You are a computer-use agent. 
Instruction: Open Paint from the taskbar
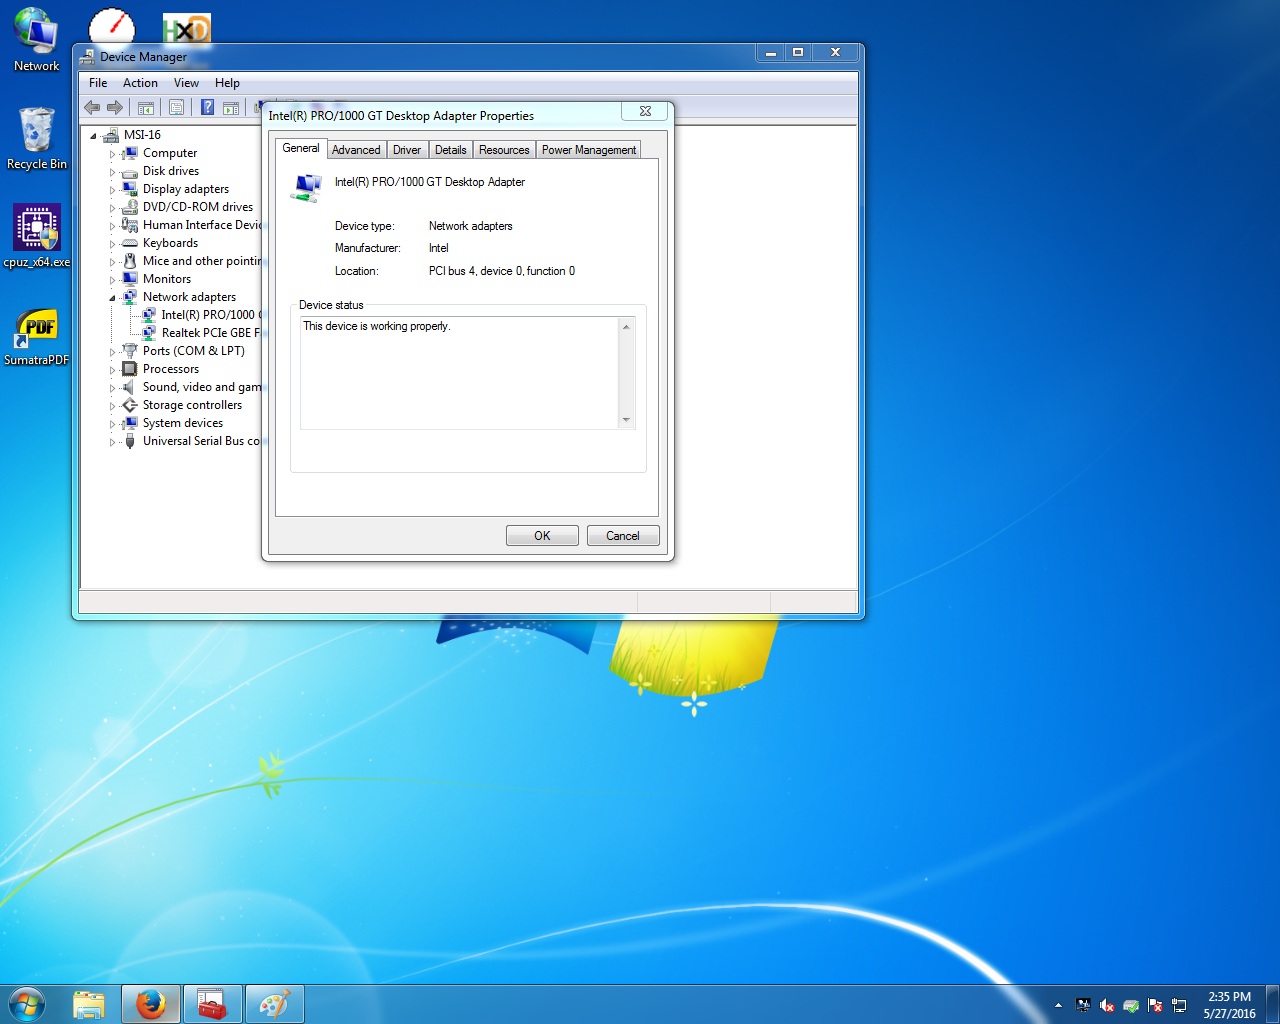click(x=274, y=1004)
